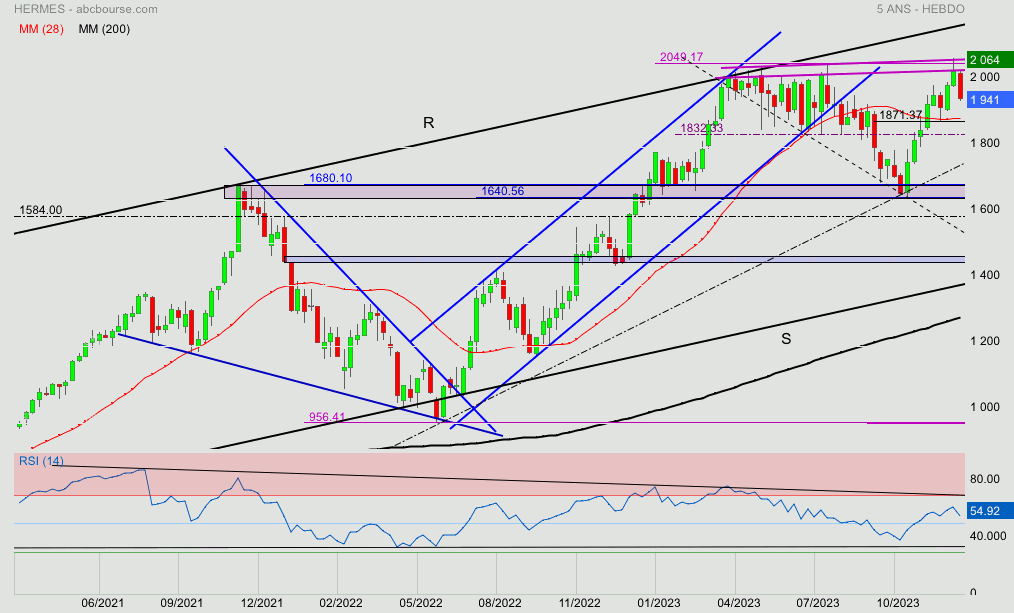Click the "5 ANS - HEBDO" period label
This screenshot has height=613, width=1014.
click(x=920, y=9)
